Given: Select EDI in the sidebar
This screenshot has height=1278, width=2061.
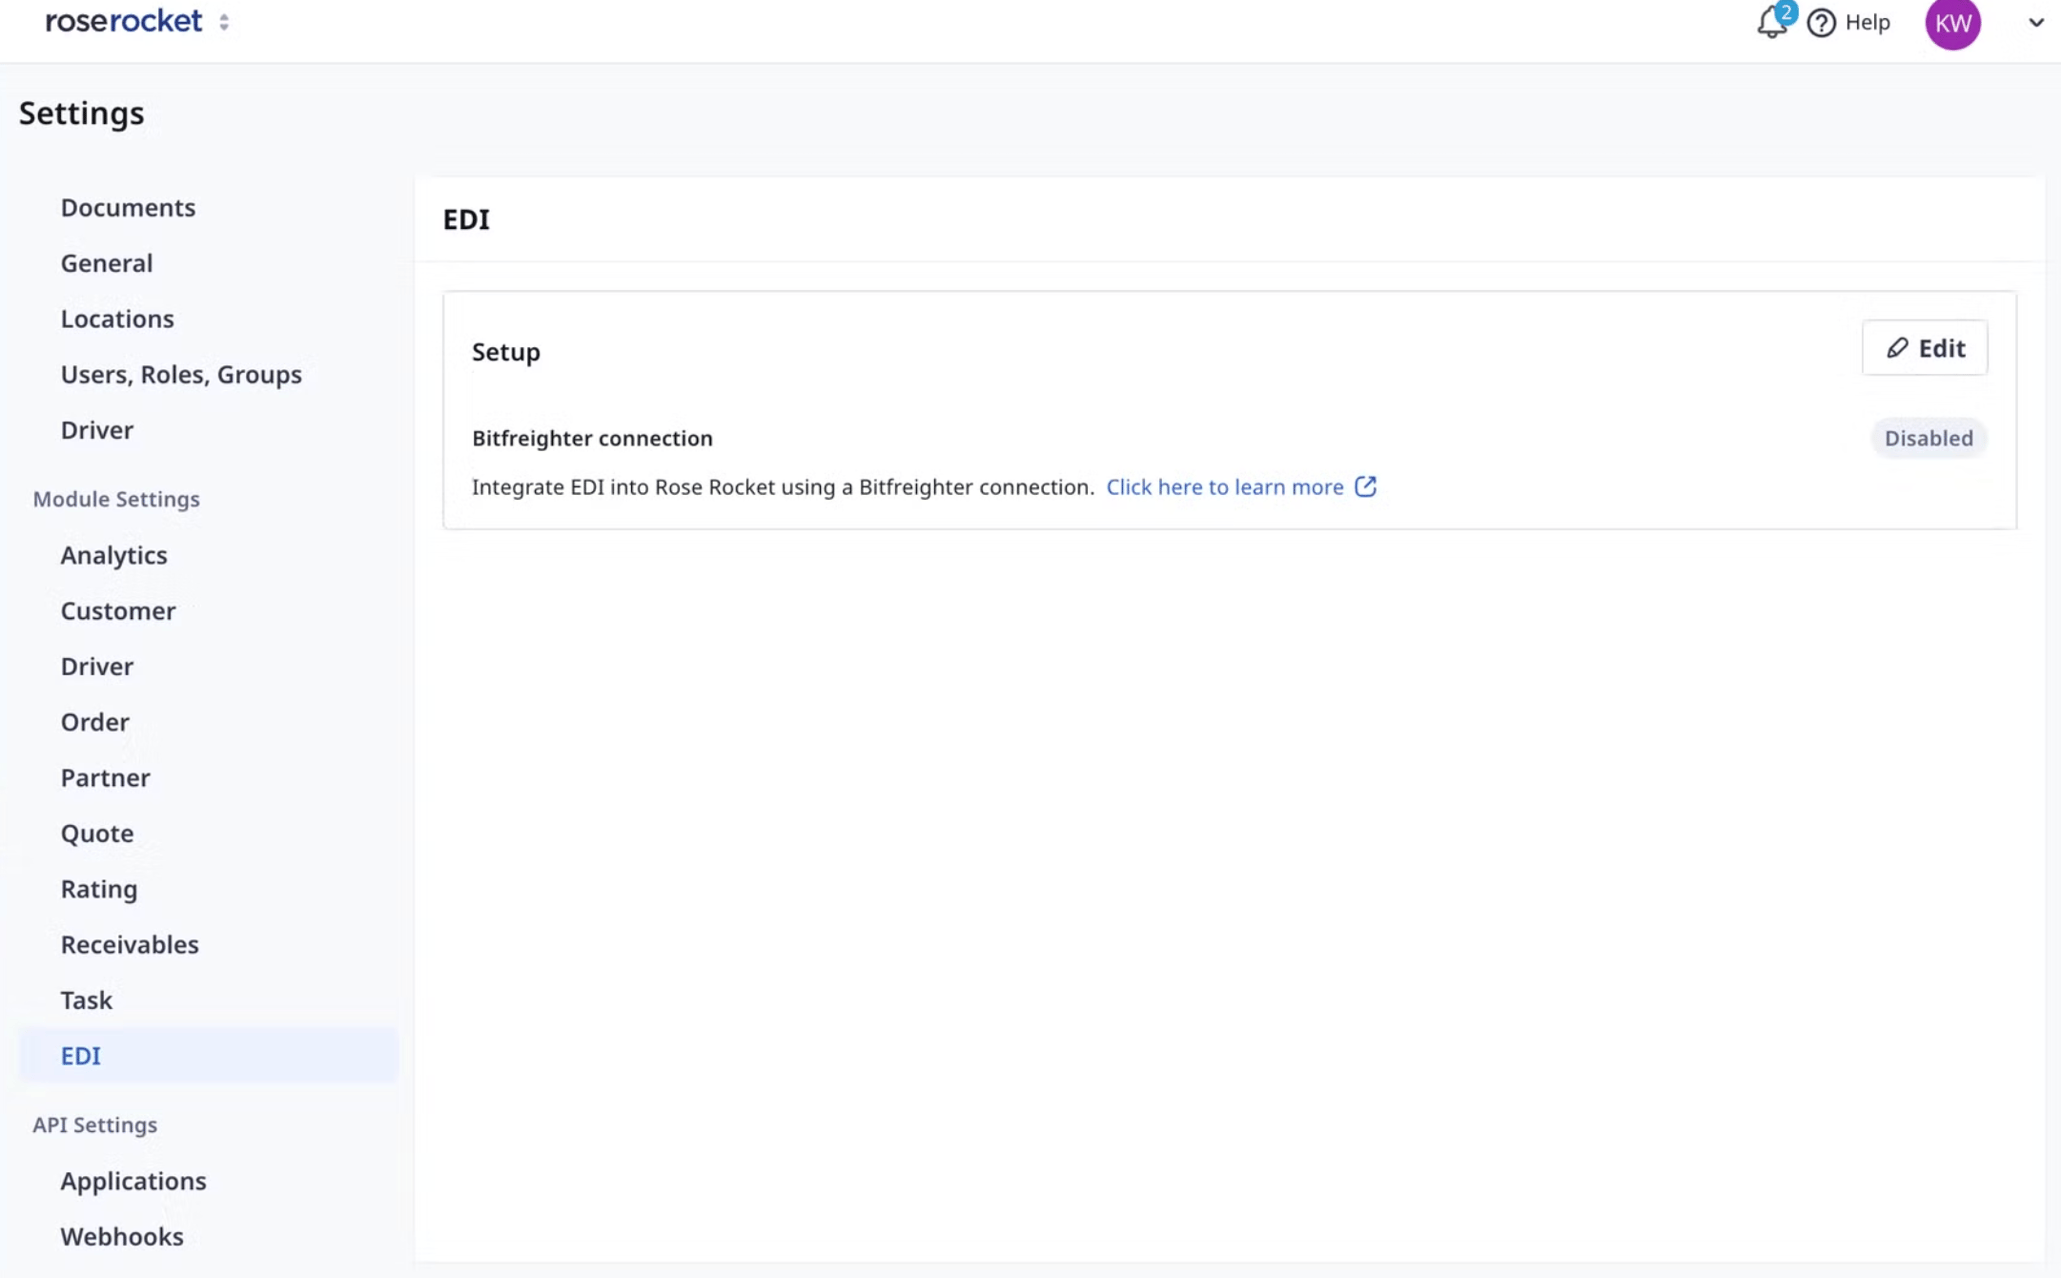Looking at the screenshot, I should [80, 1055].
